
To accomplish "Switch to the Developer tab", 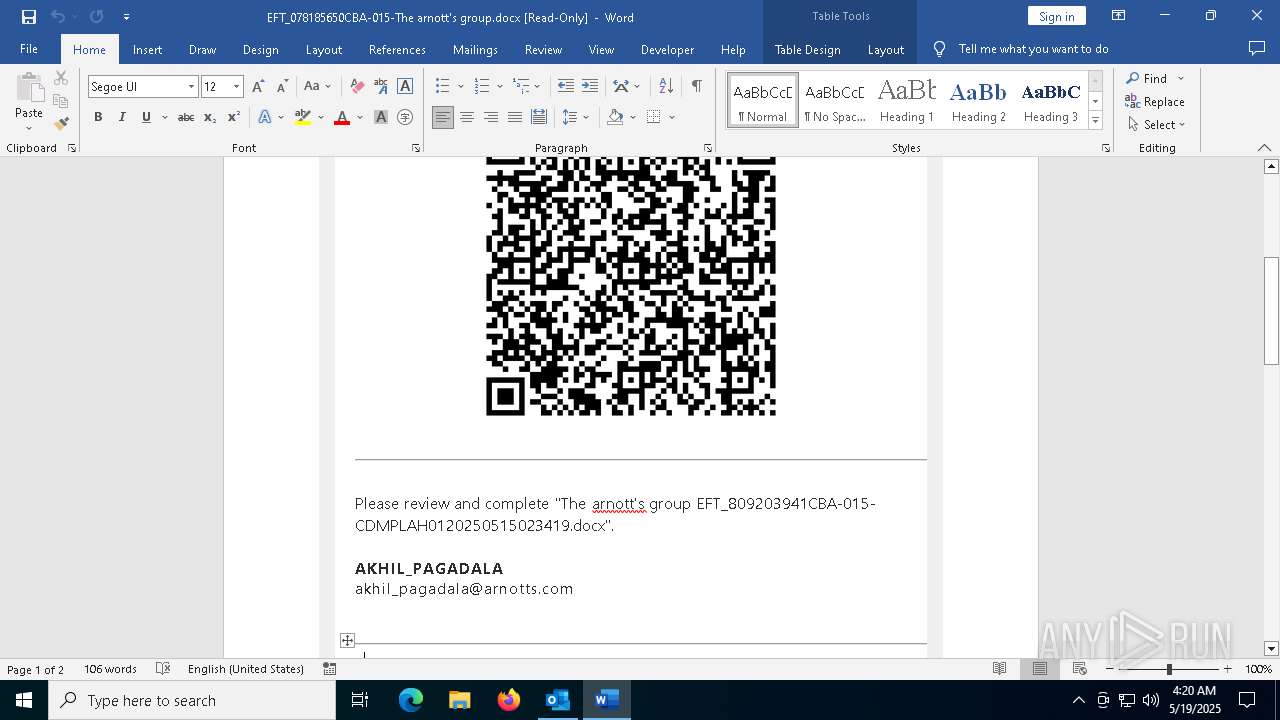I will point(667,49).
